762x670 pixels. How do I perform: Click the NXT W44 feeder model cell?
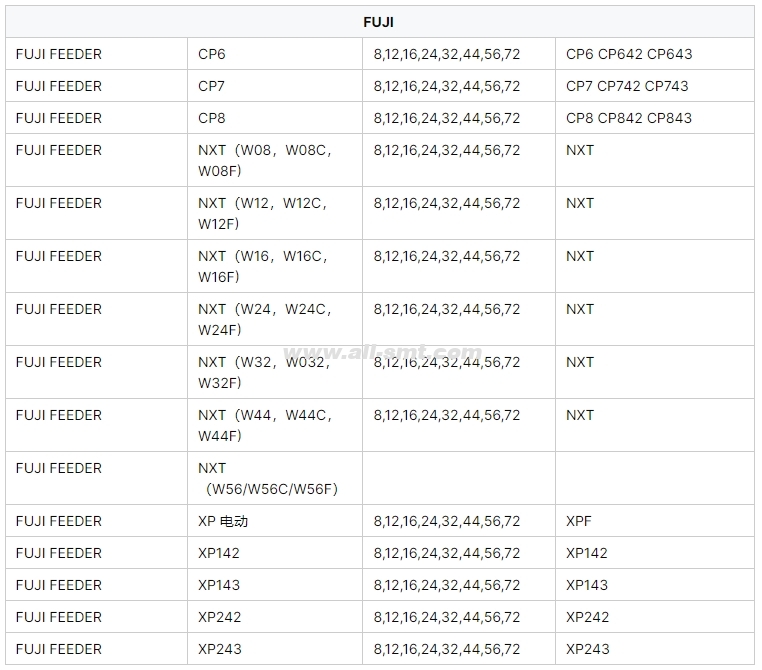point(275,425)
